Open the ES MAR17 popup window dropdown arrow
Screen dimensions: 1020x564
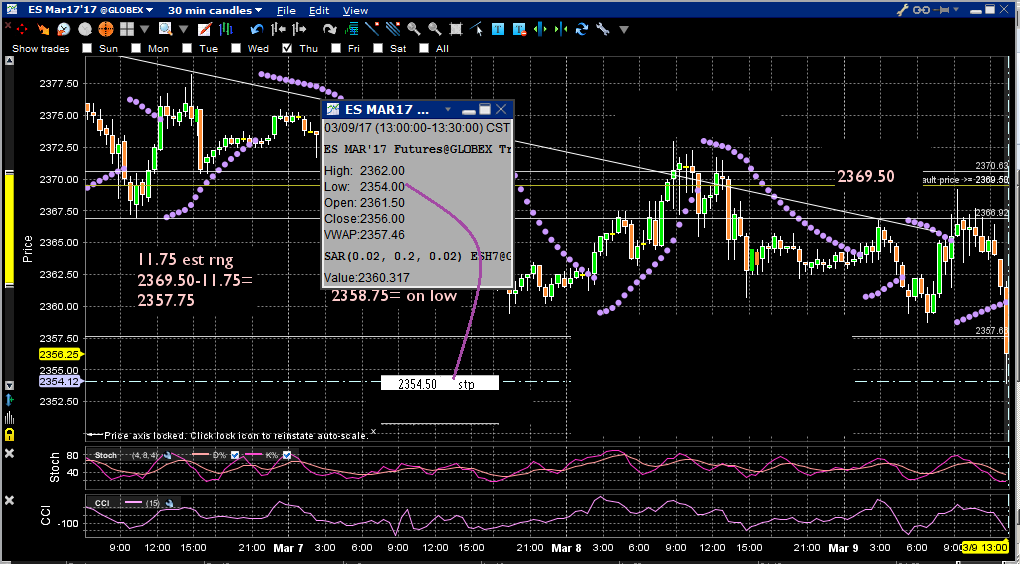click(448, 109)
